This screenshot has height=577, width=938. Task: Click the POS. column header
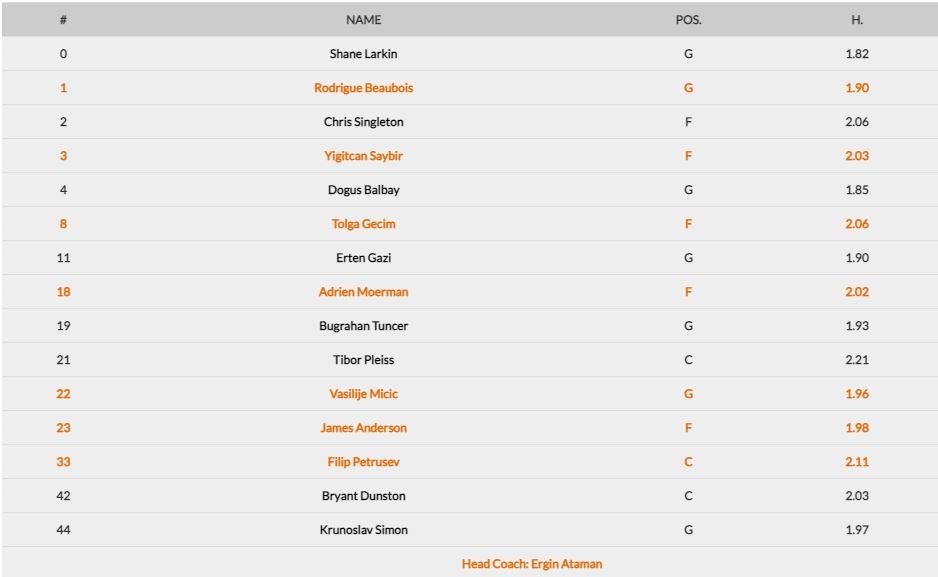pos(688,20)
